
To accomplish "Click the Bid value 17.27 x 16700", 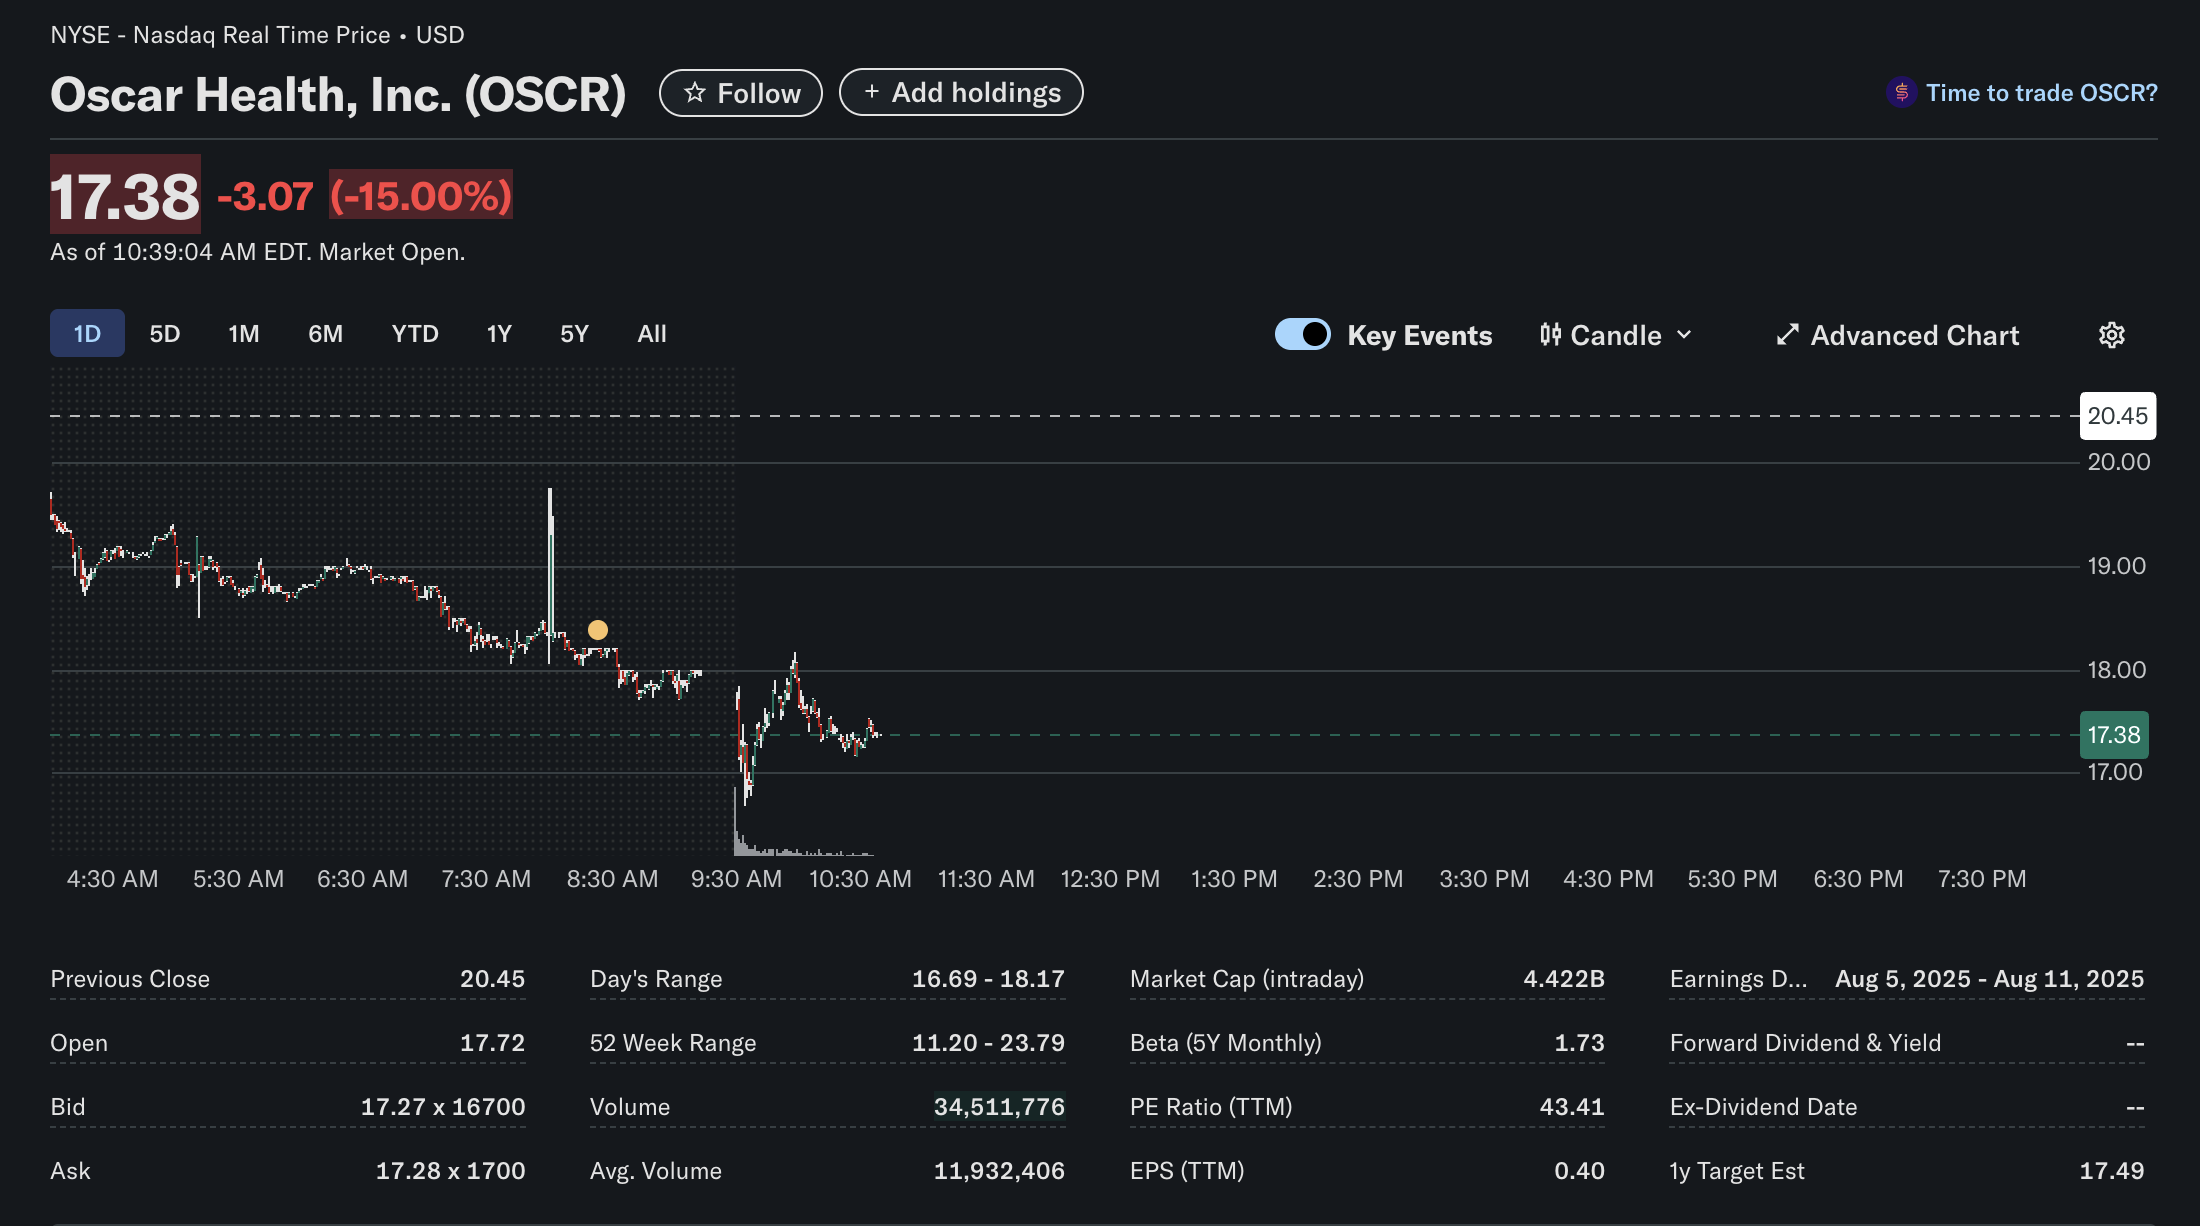I will [443, 1107].
